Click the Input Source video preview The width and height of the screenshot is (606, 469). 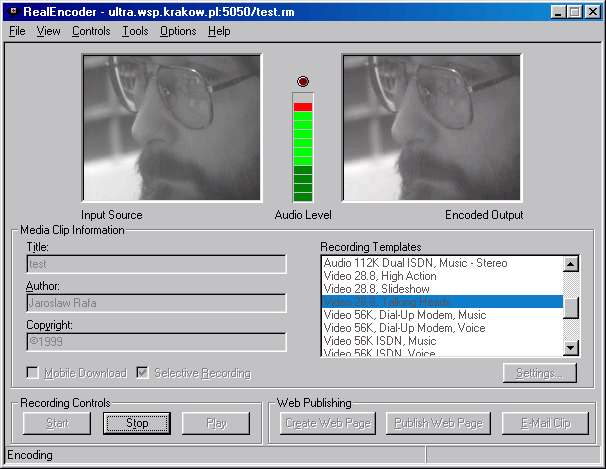(172, 128)
